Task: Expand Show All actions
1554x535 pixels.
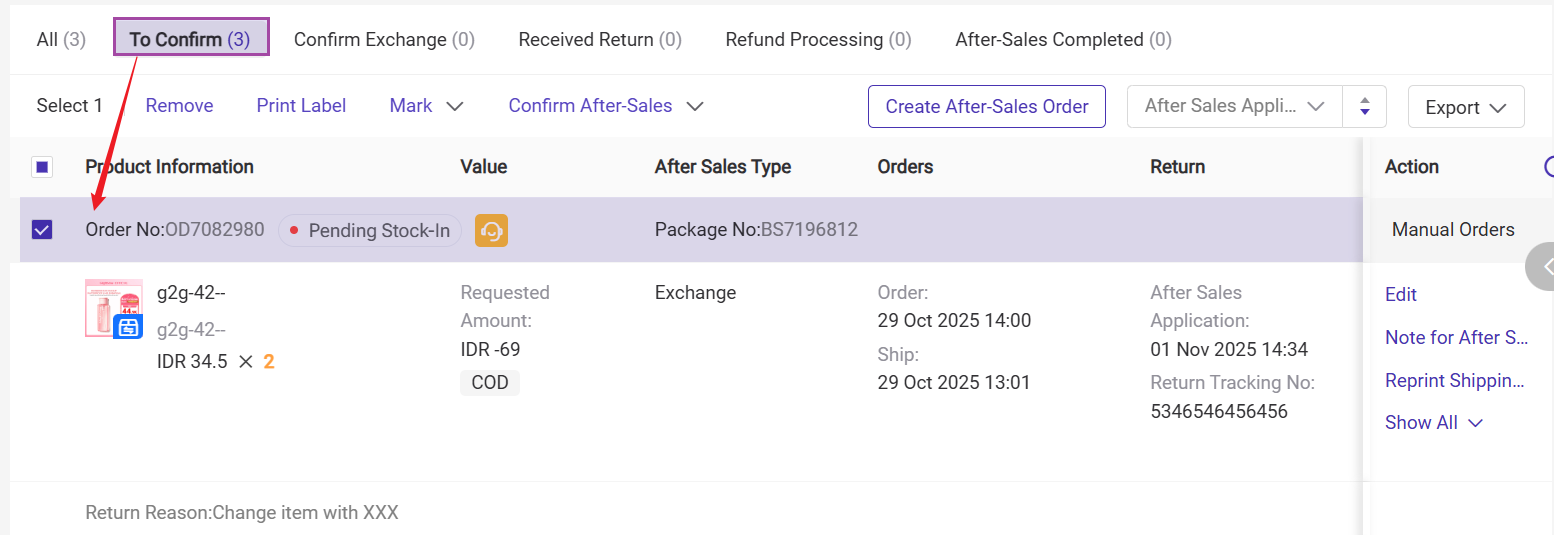Action: point(1433,422)
